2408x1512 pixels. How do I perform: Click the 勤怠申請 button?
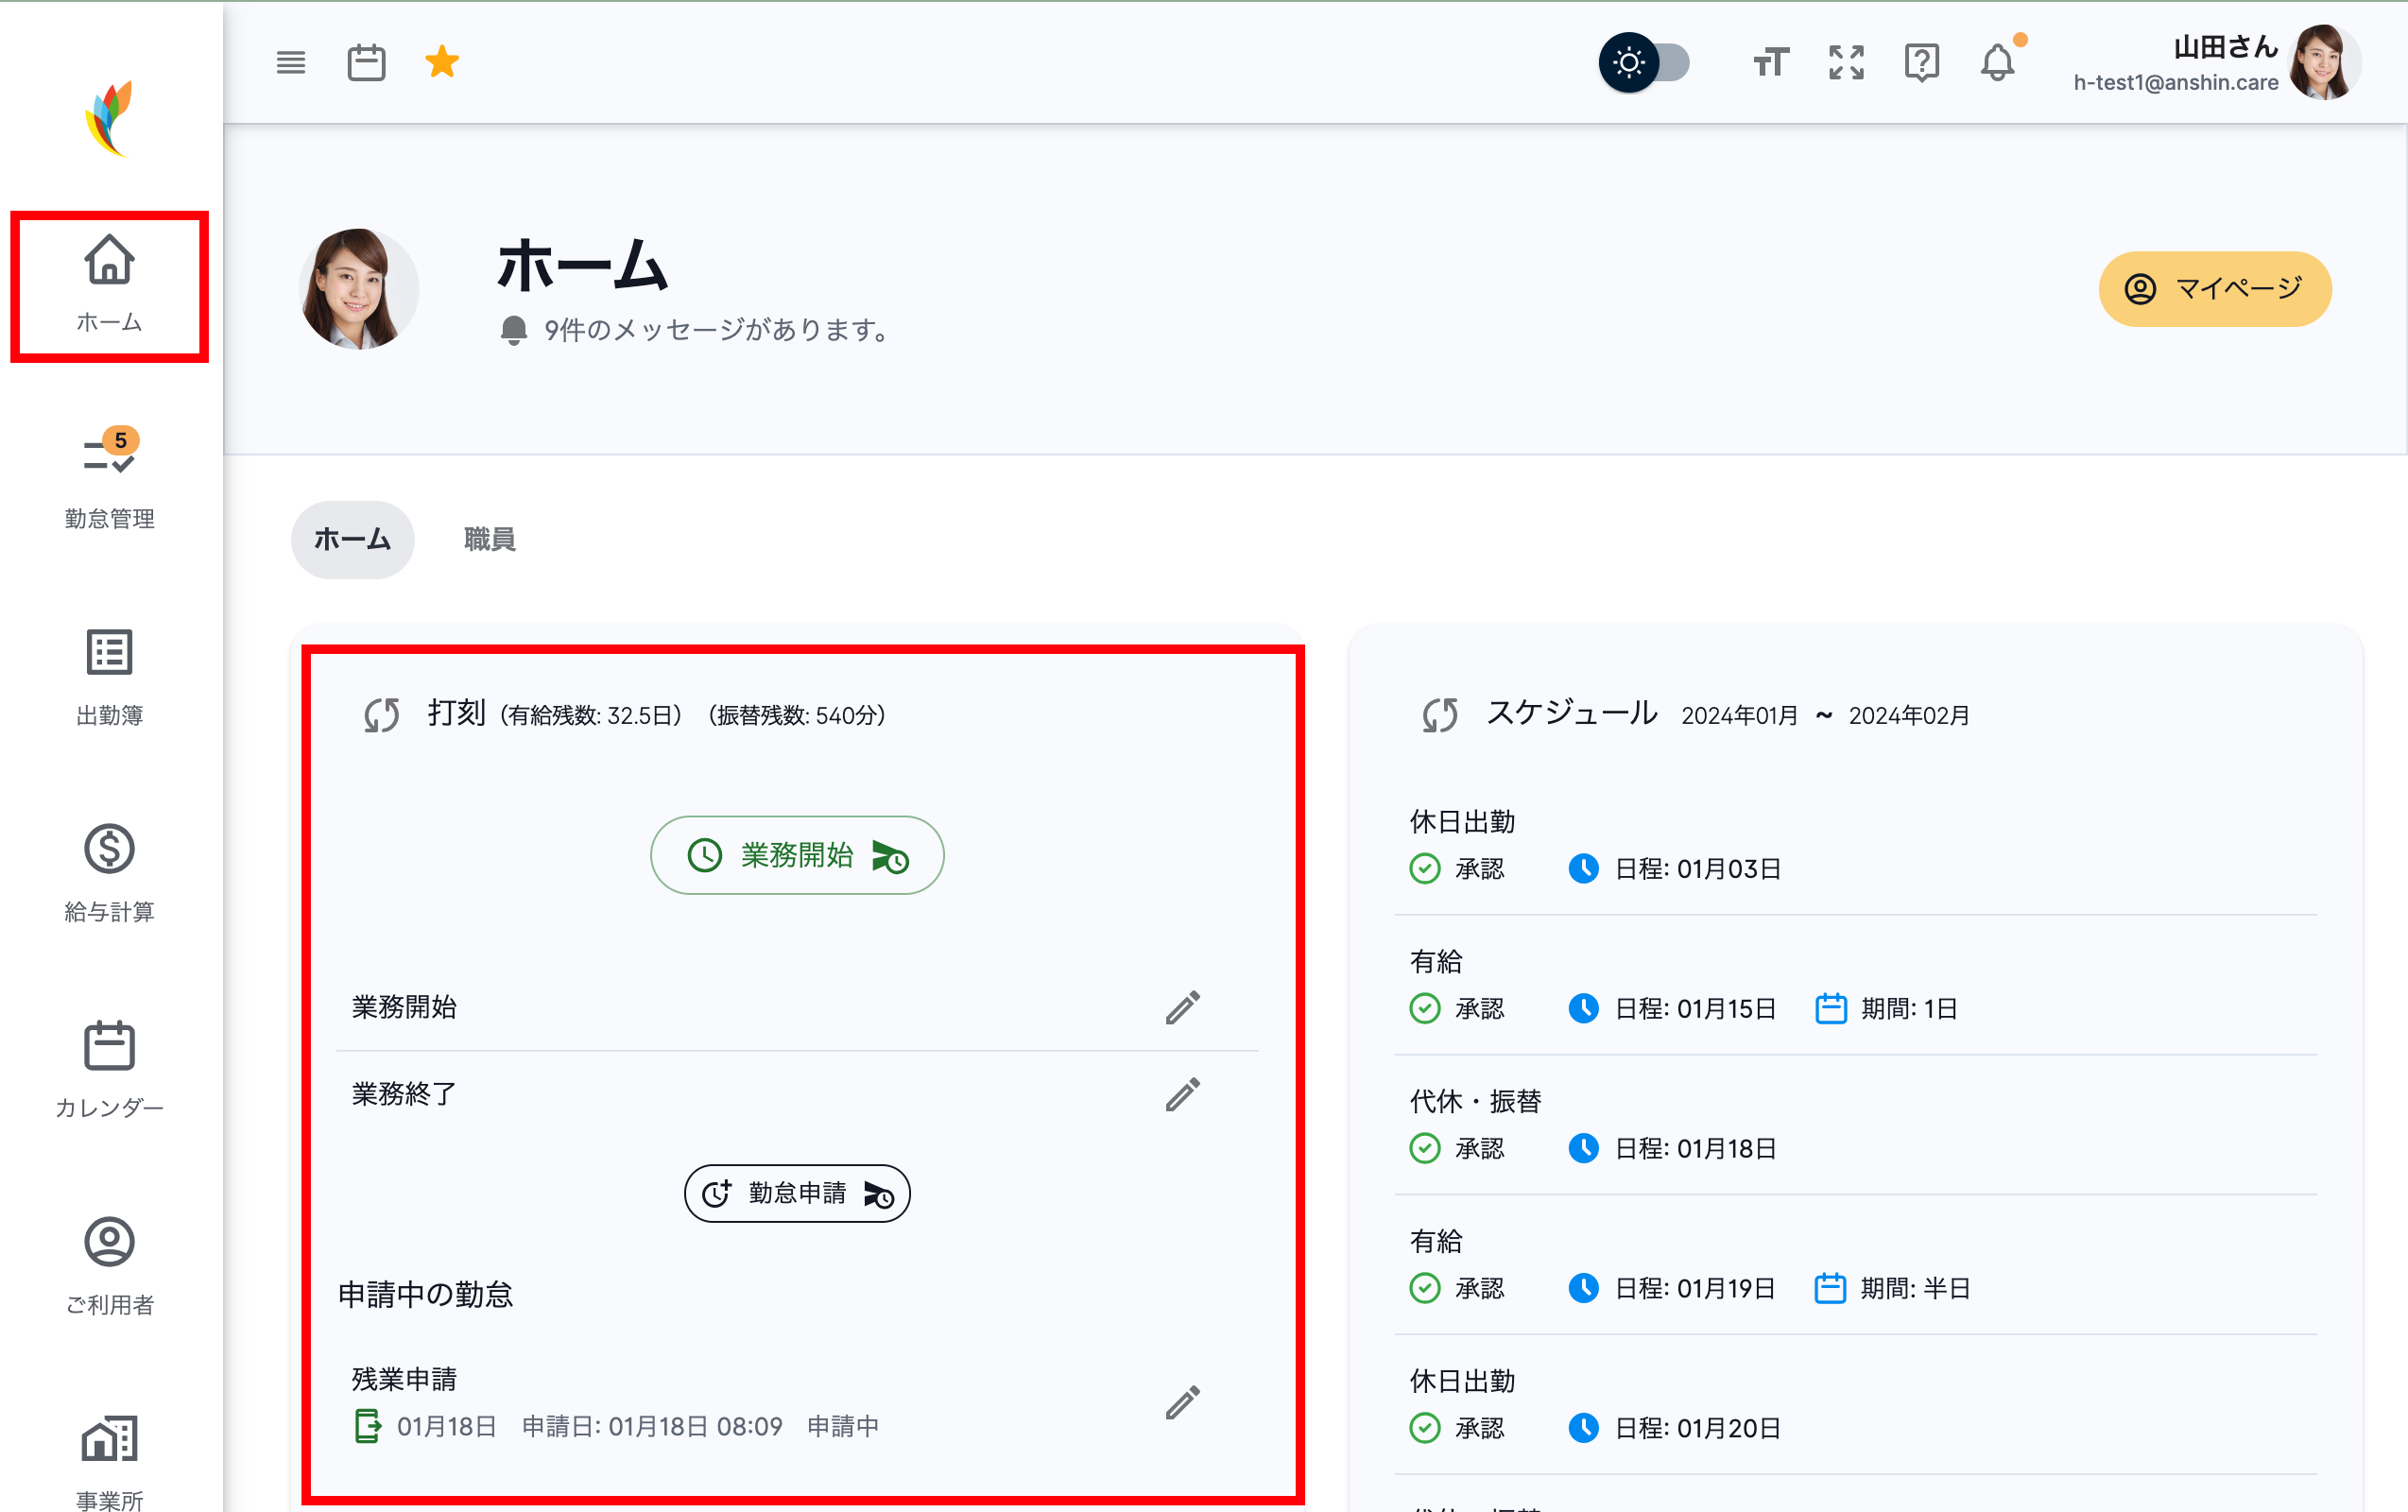click(797, 1193)
